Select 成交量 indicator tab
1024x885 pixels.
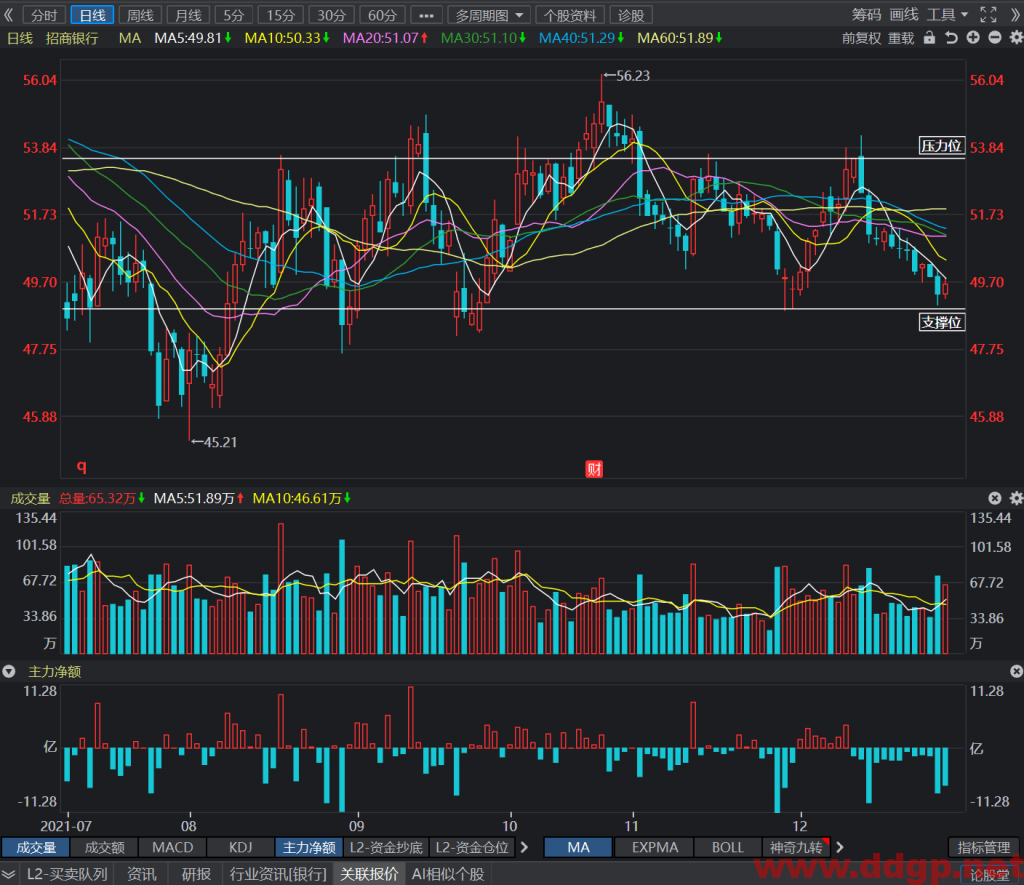37,847
